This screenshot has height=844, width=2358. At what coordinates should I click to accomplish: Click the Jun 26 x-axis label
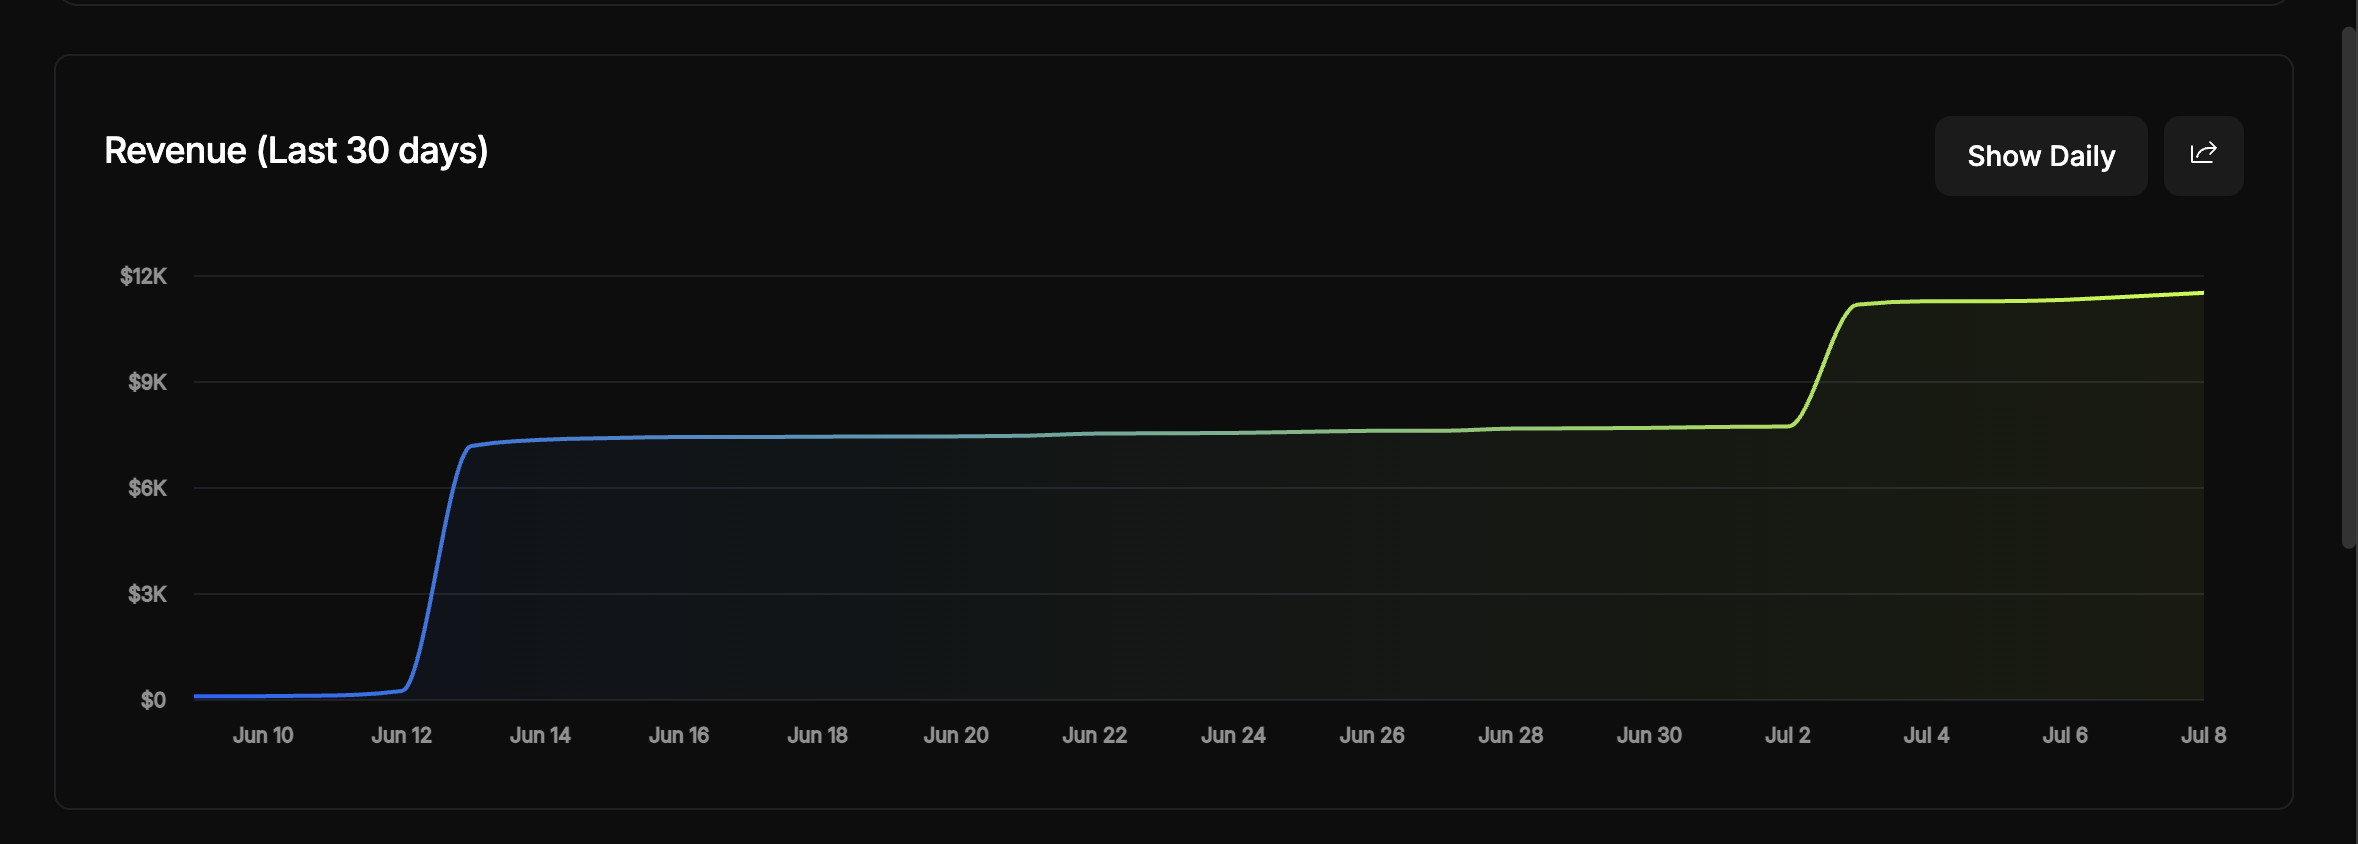point(1372,735)
